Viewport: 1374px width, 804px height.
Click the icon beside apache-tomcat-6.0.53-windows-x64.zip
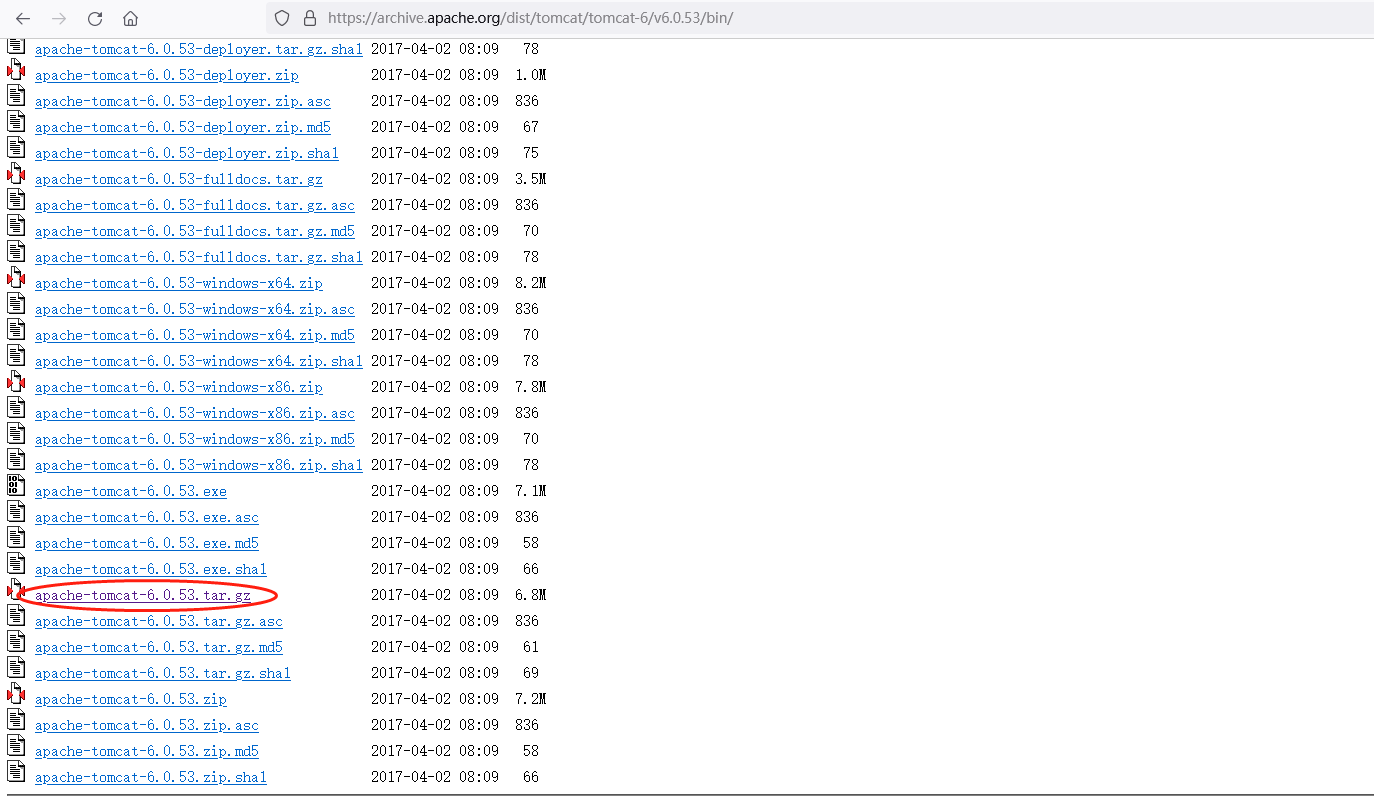coord(15,278)
